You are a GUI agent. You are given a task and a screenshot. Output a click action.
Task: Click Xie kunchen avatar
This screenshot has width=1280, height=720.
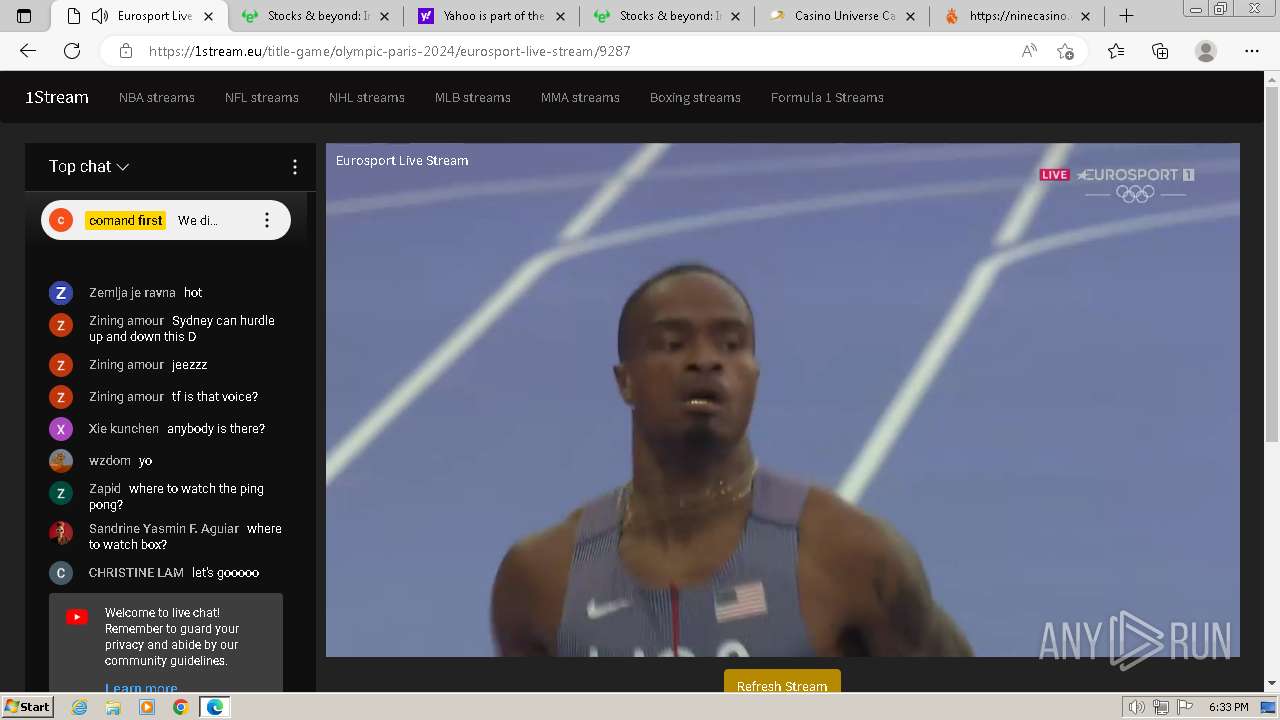(x=61, y=429)
